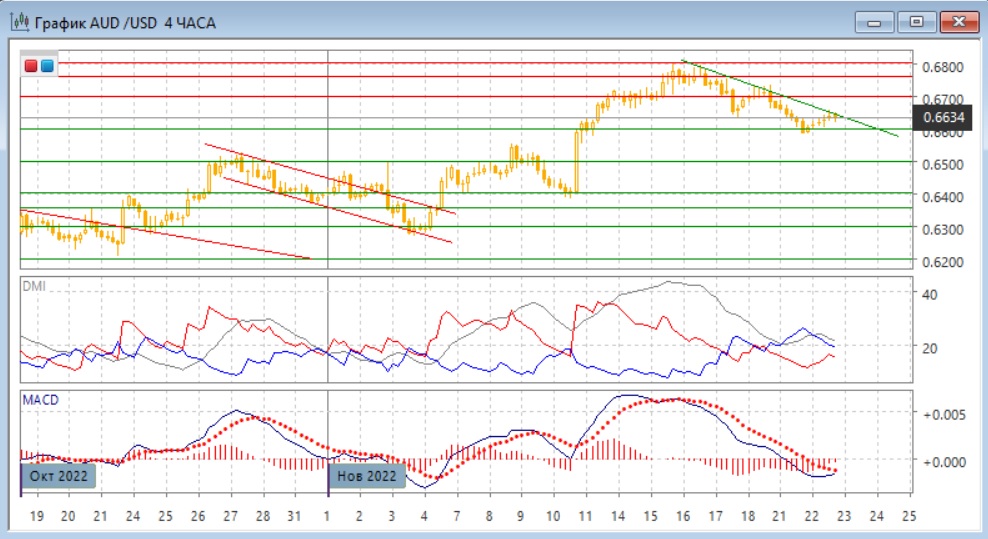Screen dimensions: 988x539
Task: Click the candlestick chart icon in the title bar
Action: 20,21
